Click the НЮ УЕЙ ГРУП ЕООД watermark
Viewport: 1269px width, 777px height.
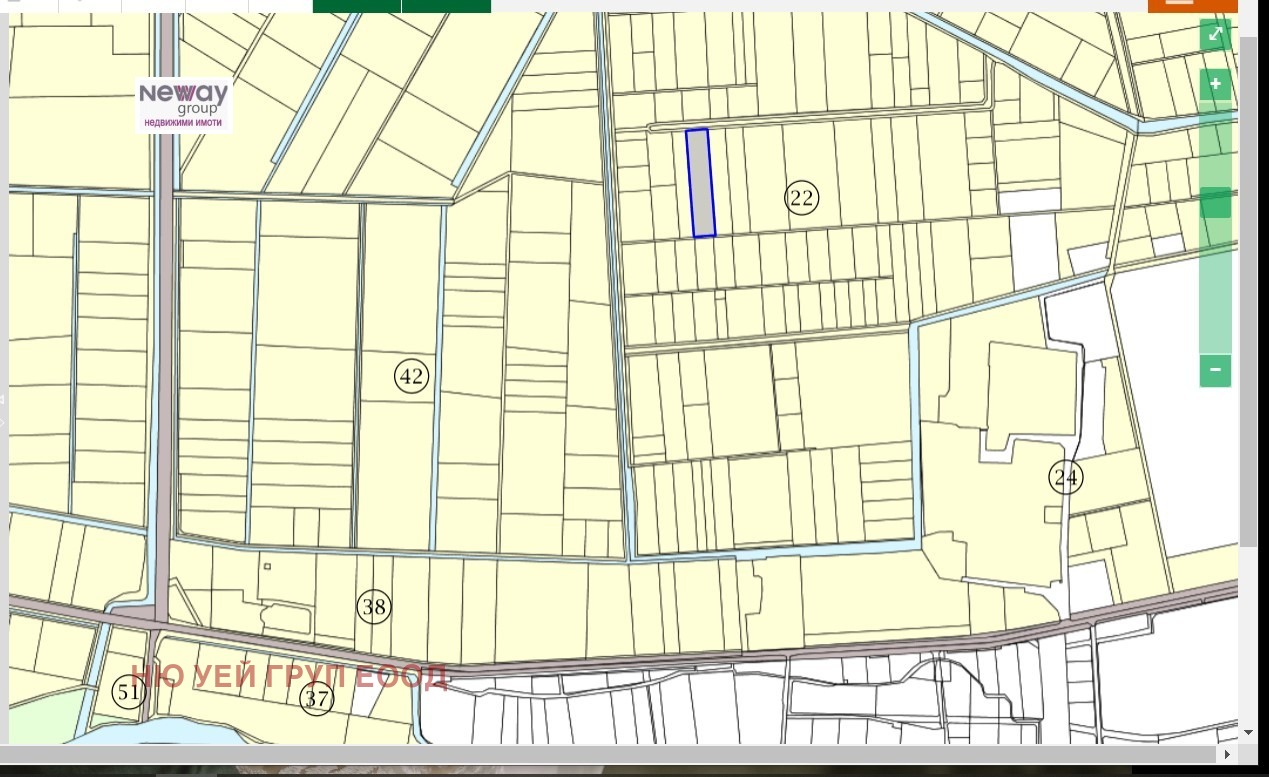tap(289, 677)
